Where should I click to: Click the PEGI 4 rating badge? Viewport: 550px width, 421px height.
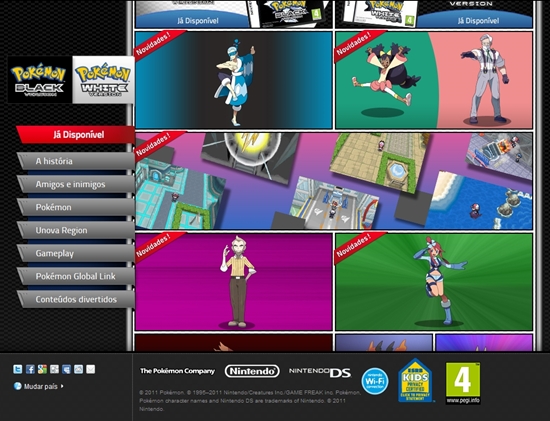click(x=463, y=383)
